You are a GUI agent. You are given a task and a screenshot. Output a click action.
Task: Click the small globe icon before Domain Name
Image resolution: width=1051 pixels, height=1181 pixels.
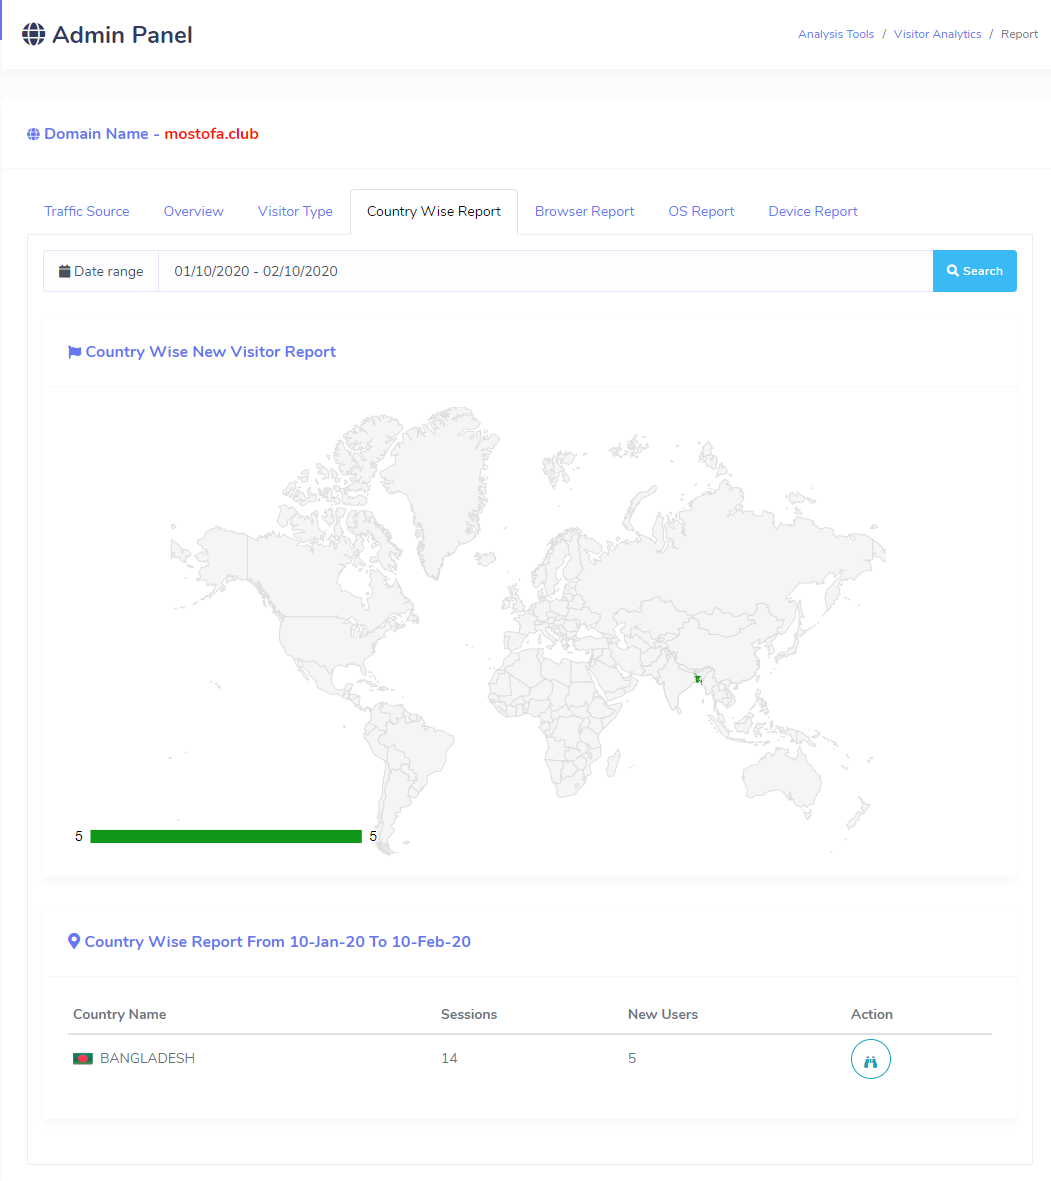pyautogui.click(x=33, y=134)
